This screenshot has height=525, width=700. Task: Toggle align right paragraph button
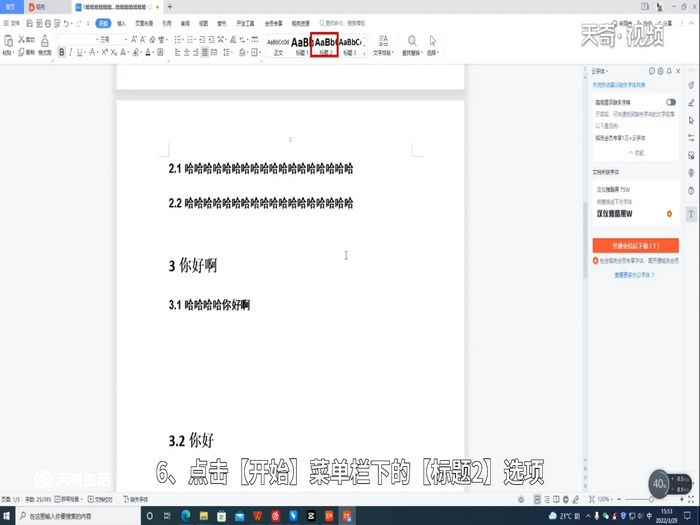(x=196, y=52)
